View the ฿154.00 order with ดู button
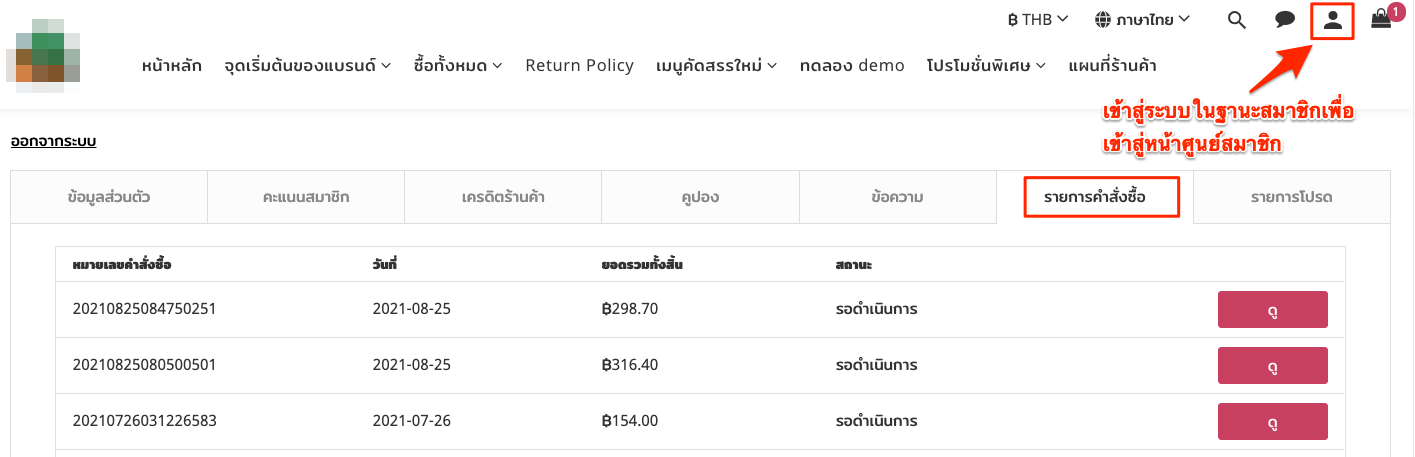Viewport: 1415px width, 457px height. [x=1272, y=422]
